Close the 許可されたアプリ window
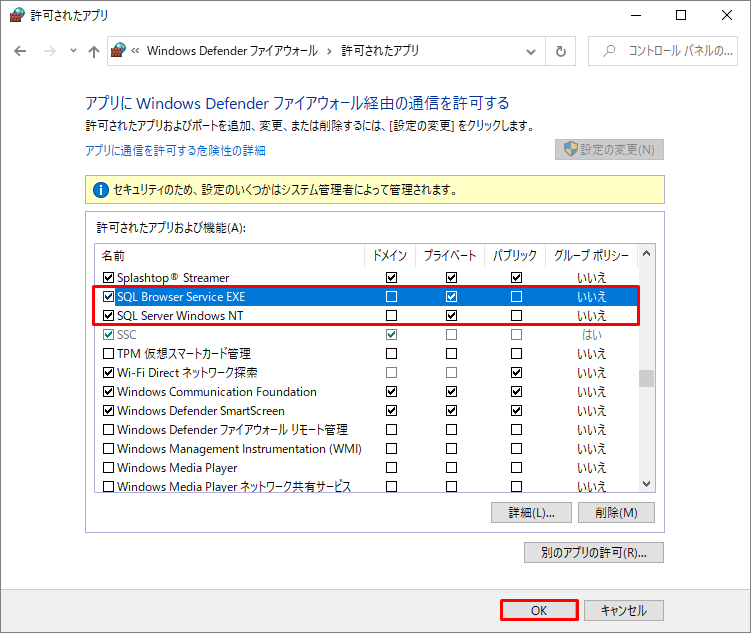 click(x=727, y=15)
